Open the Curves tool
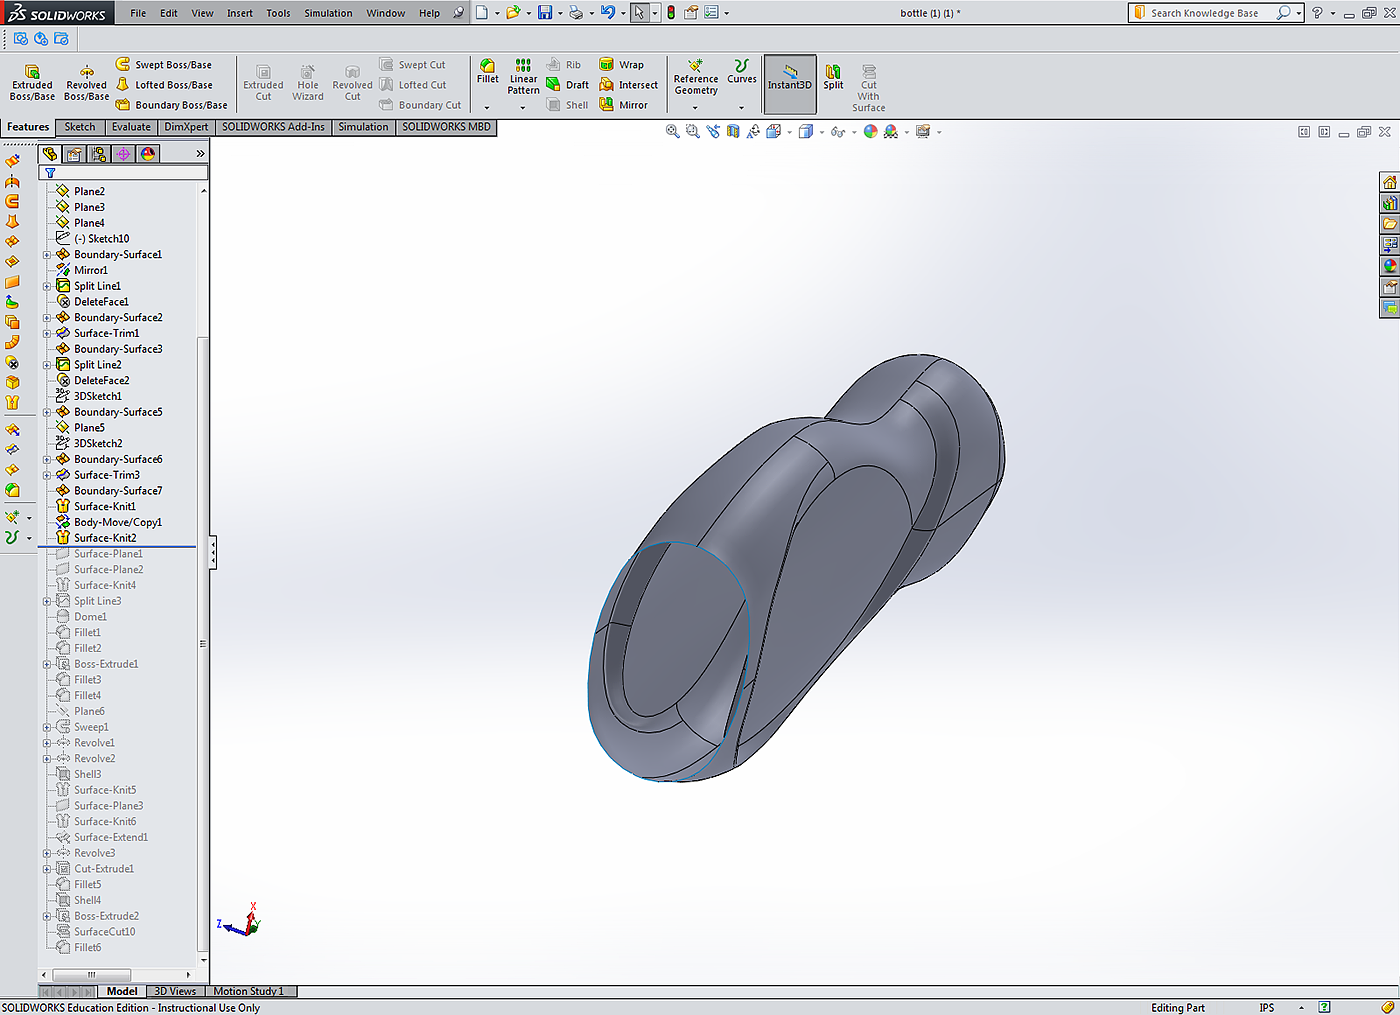This screenshot has width=1400, height=1015. (x=741, y=71)
